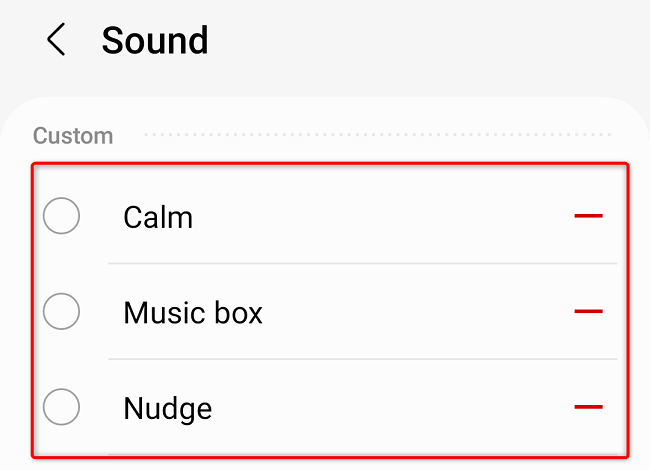
Task: Remove the Calm custom sound
Action: (x=589, y=216)
